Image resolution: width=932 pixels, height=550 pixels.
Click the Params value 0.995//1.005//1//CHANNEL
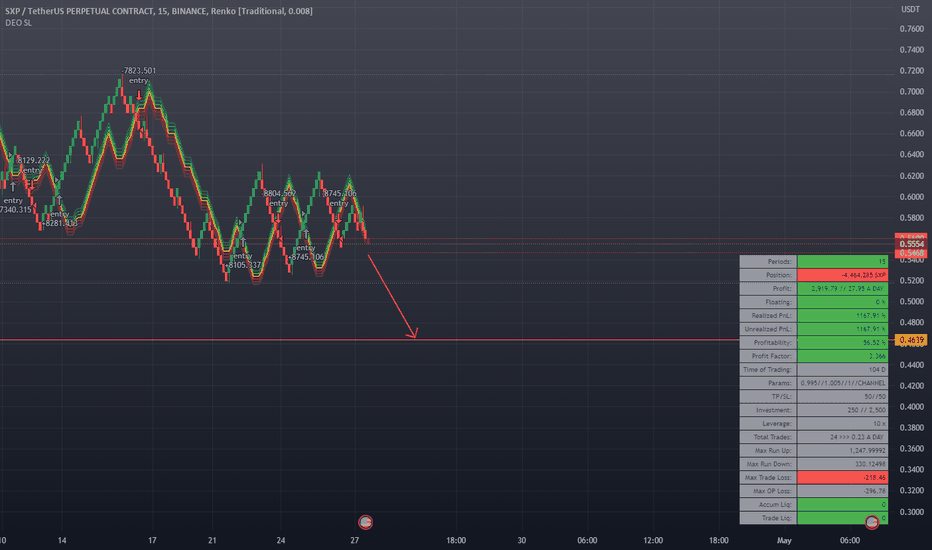843,383
